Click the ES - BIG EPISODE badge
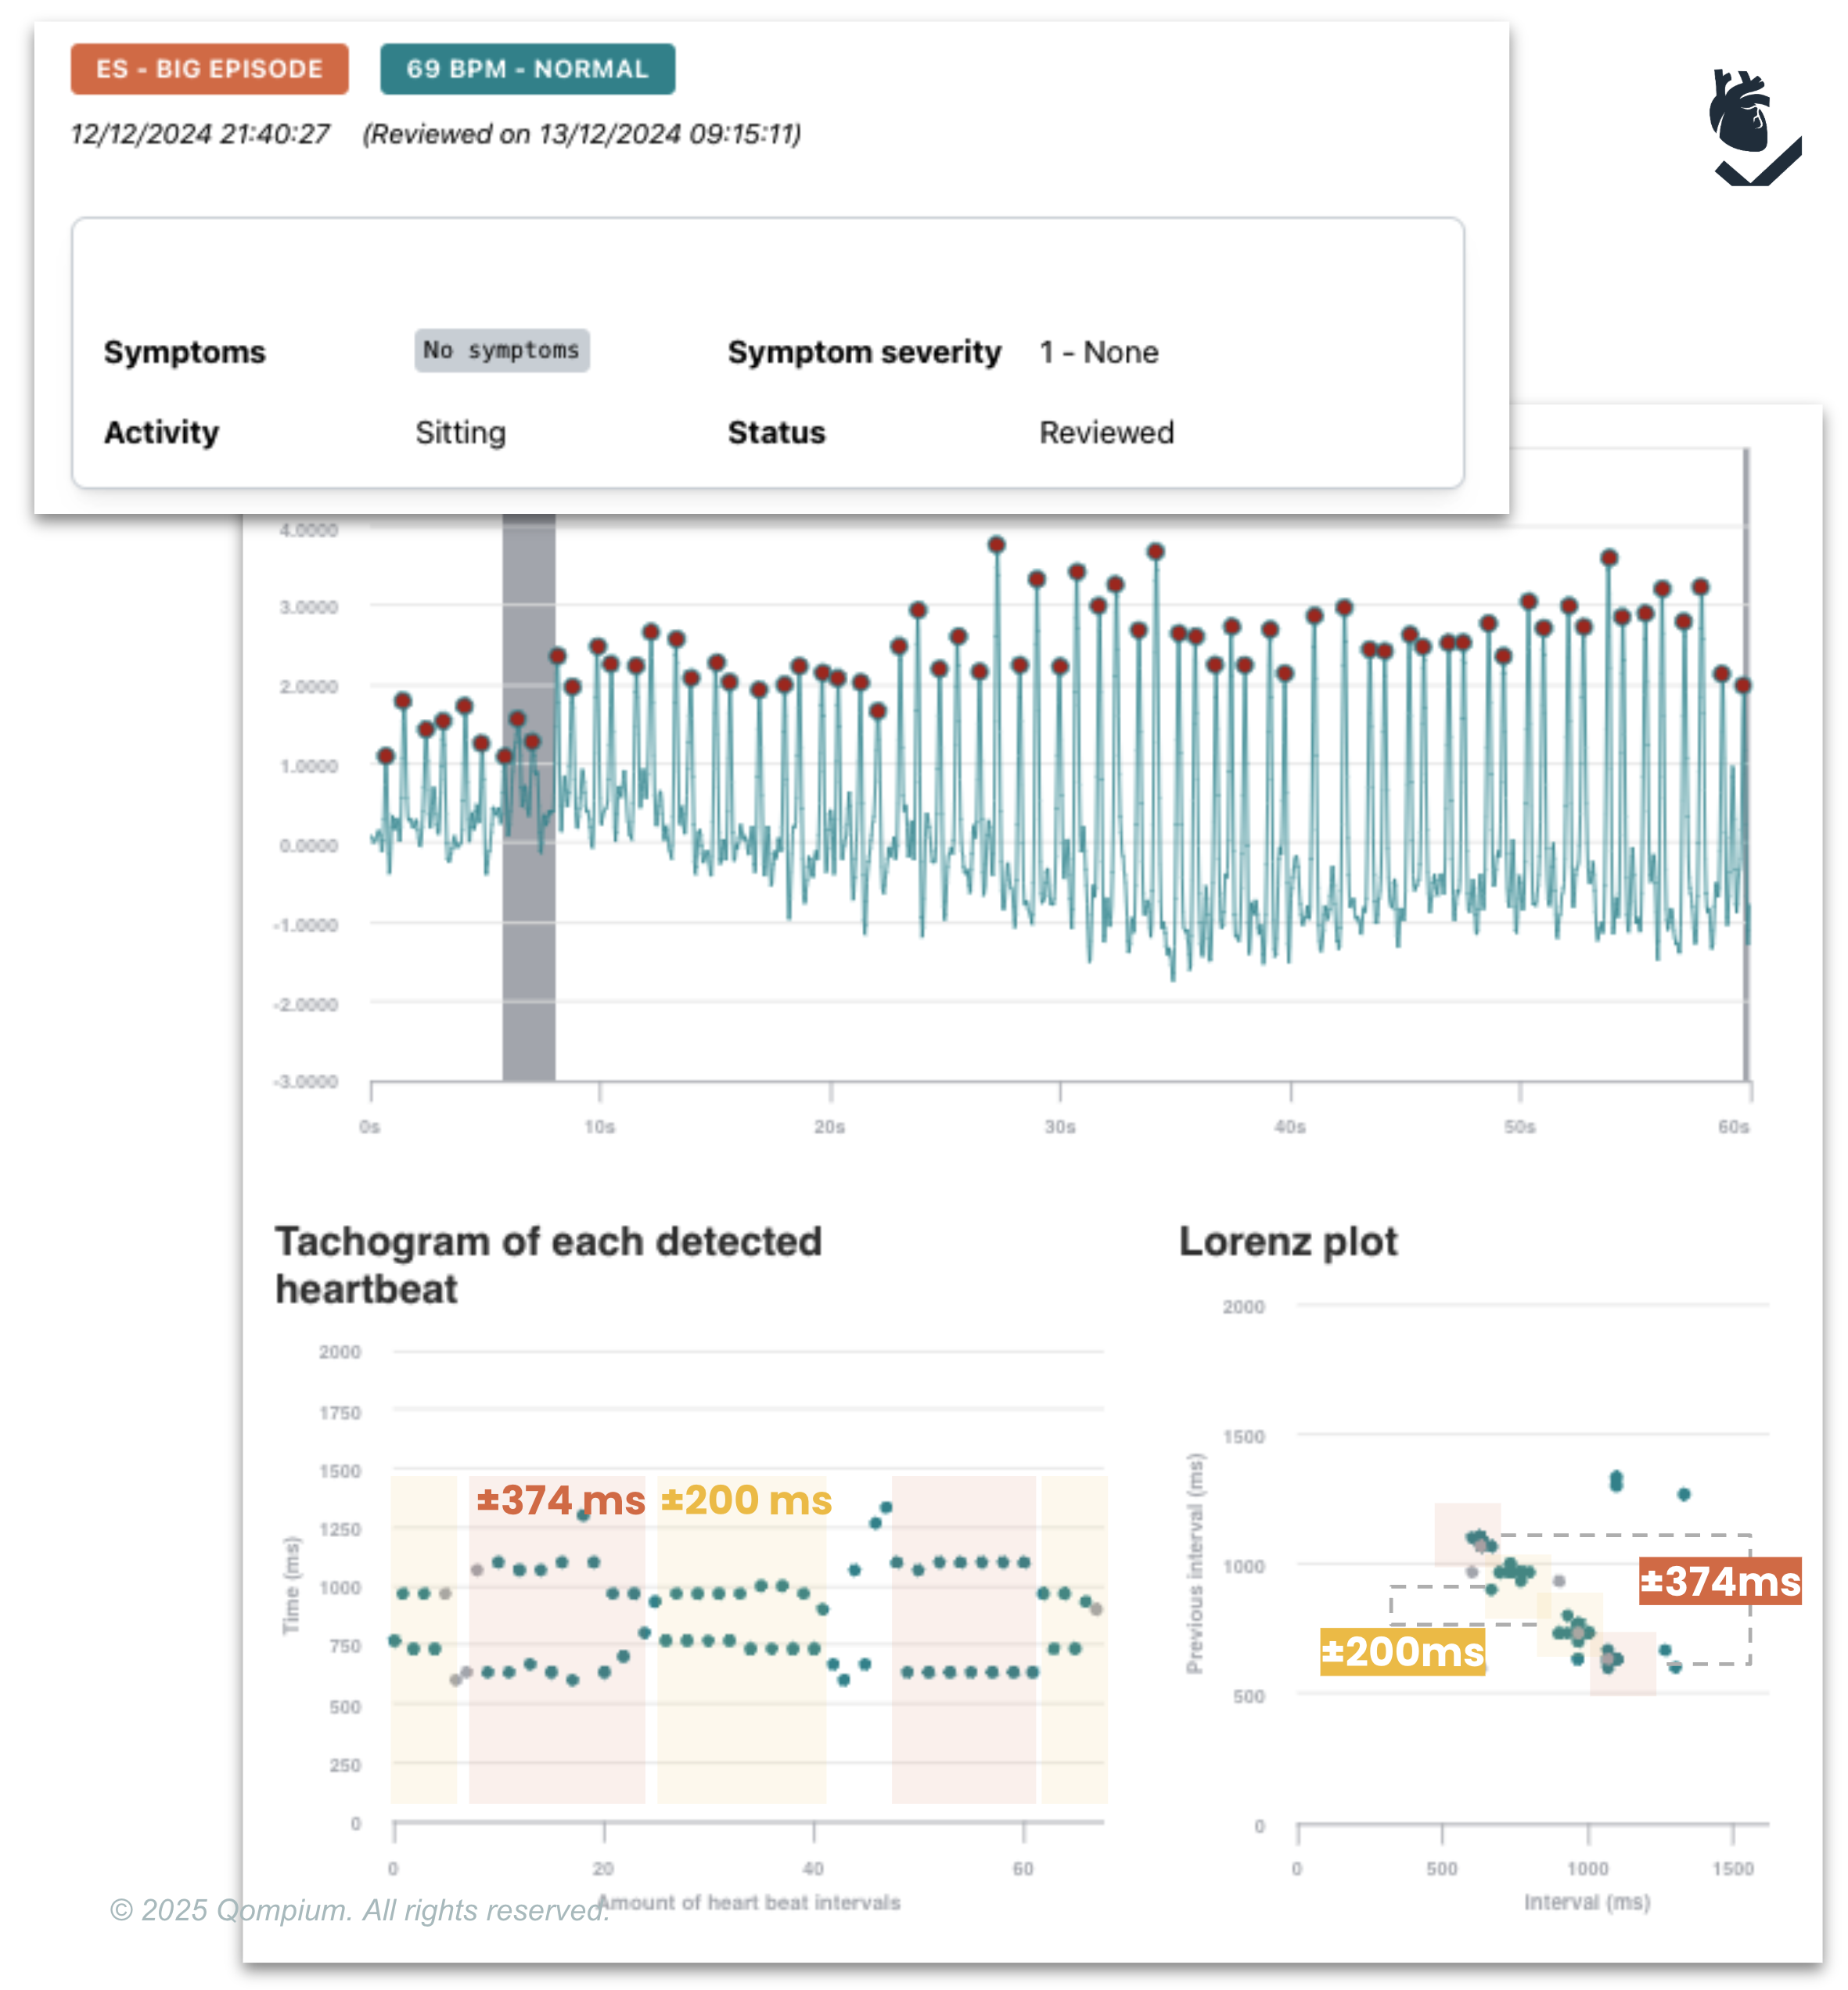Viewport: 1848px width, 1990px height. [x=209, y=69]
